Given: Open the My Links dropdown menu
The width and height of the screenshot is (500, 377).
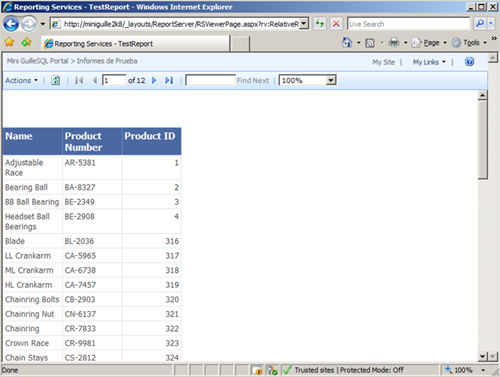Looking at the screenshot, I should pos(429,62).
